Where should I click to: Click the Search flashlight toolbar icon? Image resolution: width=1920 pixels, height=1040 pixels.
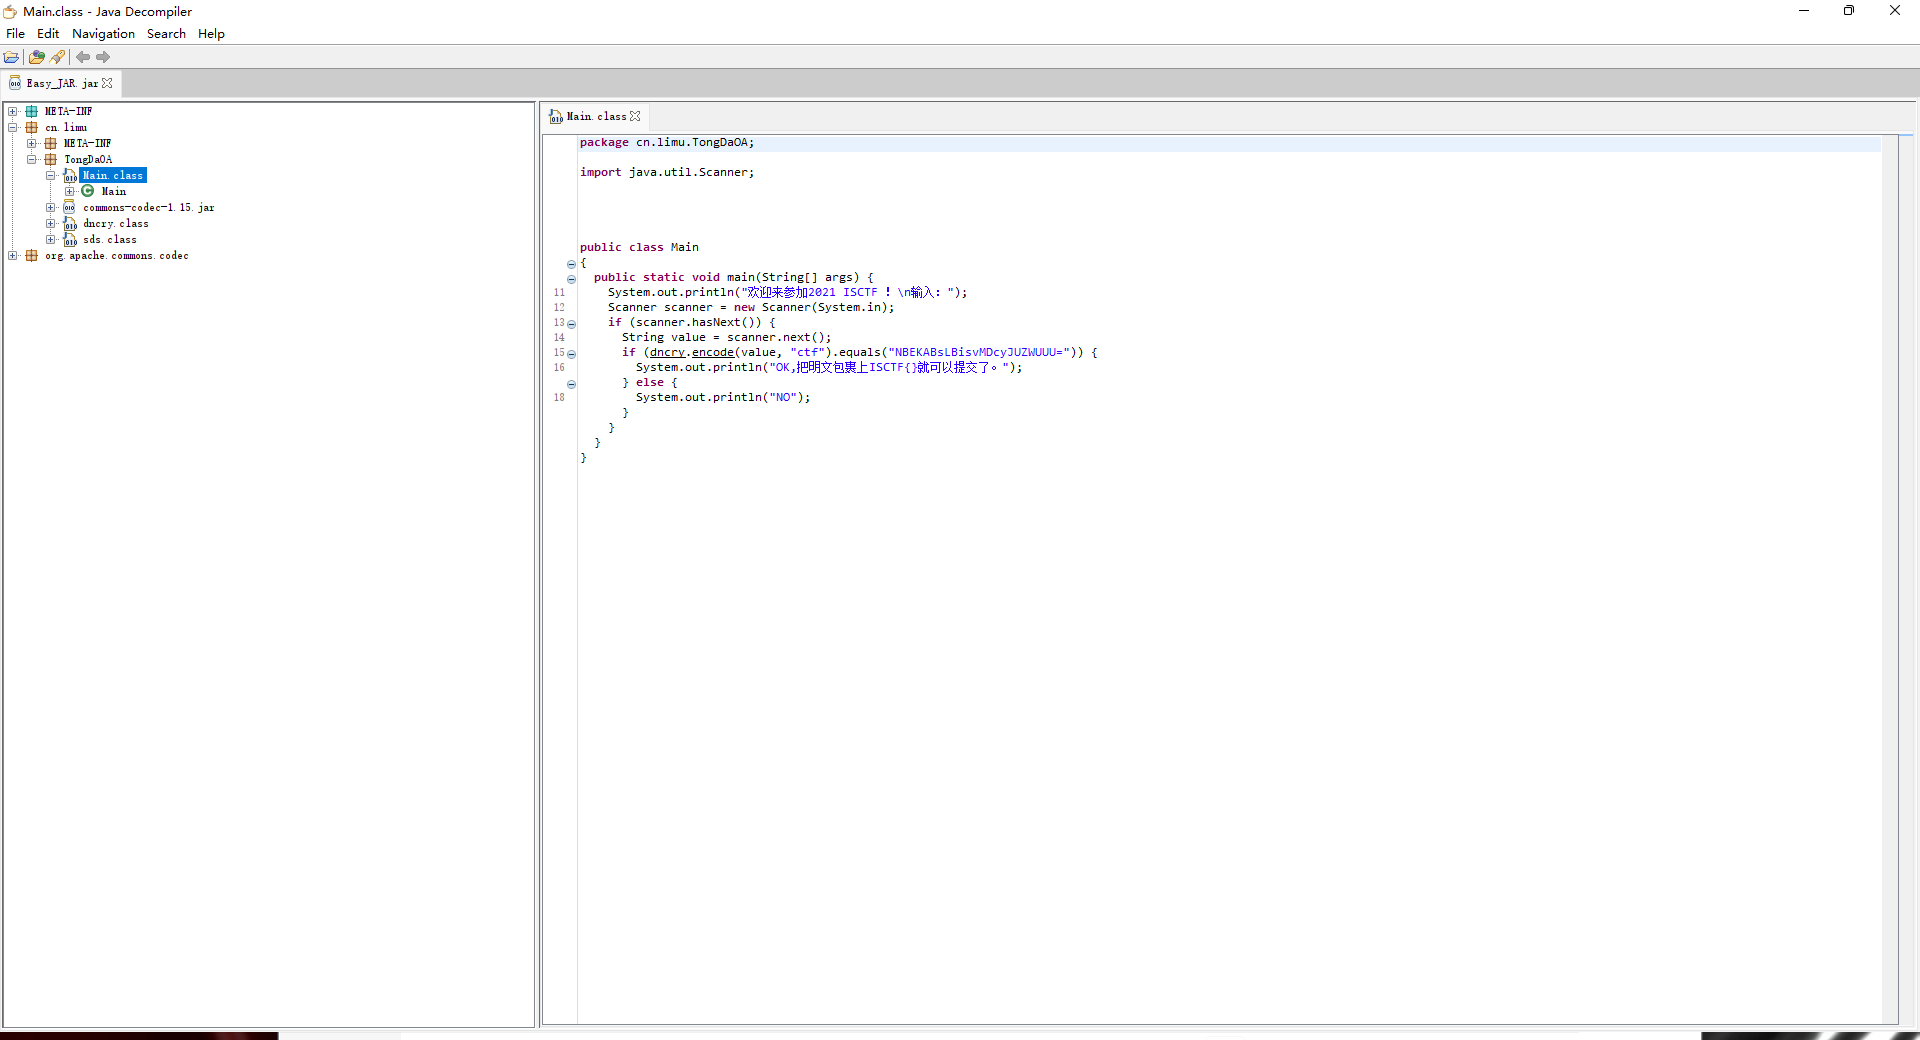(58, 57)
